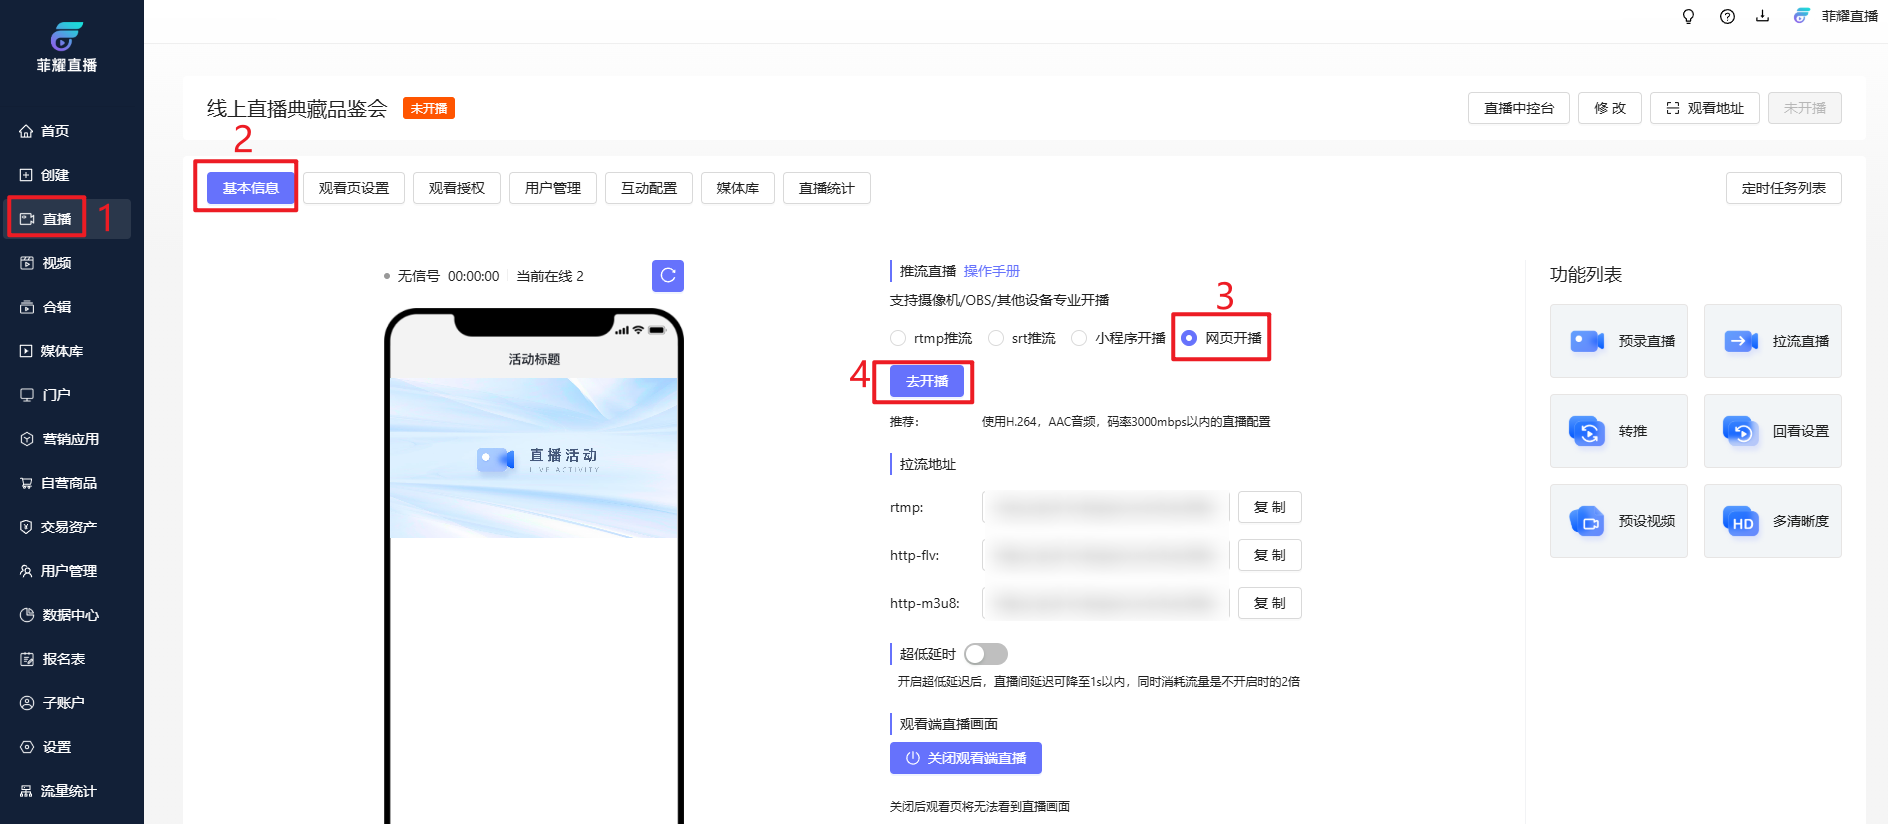Open the 预录直播 feature tile
This screenshot has width=1888, height=824.
(x=1618, y=341)
